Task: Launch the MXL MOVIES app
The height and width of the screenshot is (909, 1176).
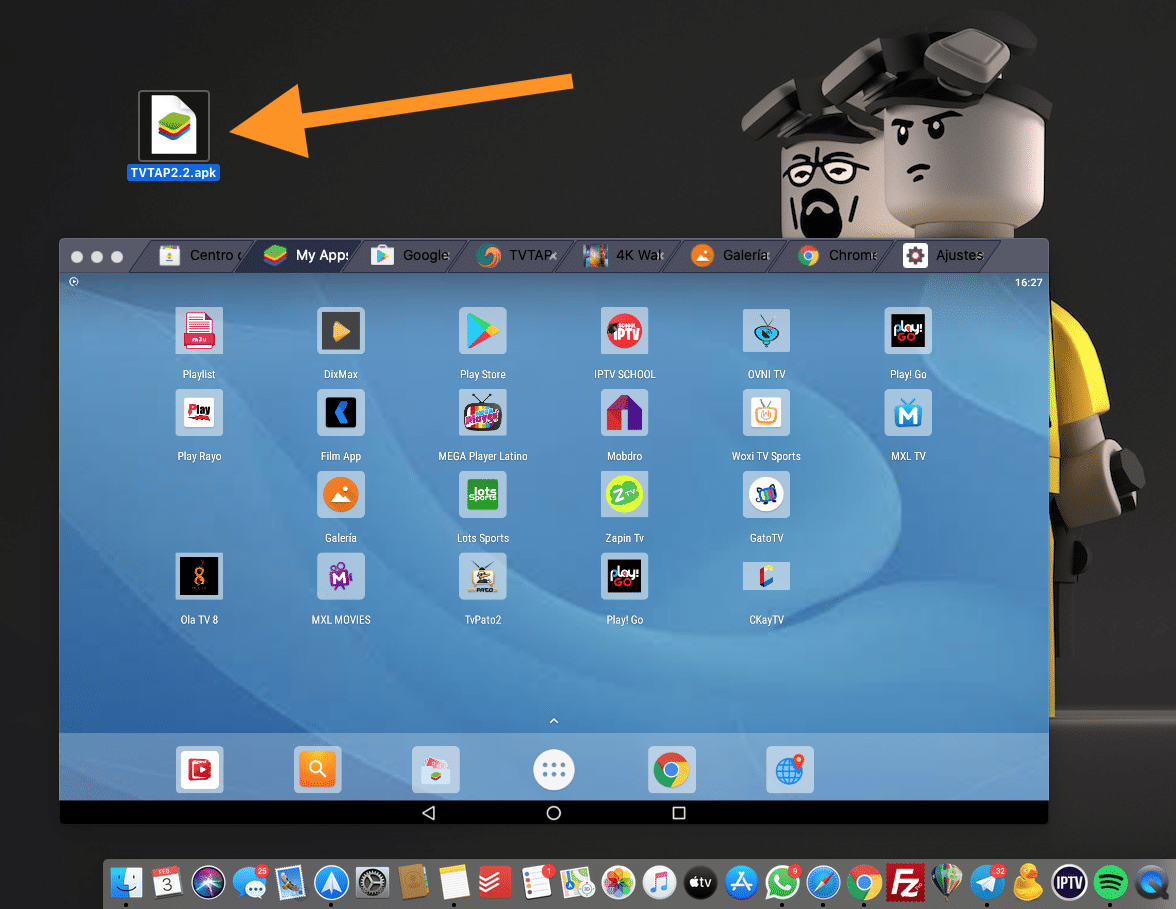Action: 340,576
